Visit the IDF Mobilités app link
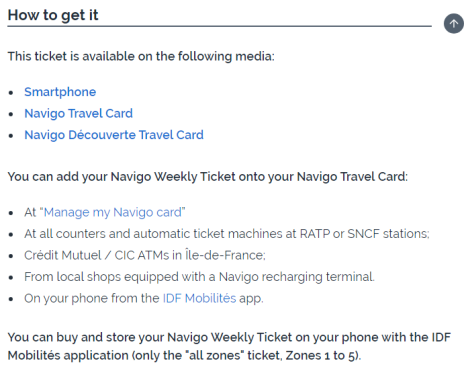Viewport: 466px width, 369px height. 199,298
